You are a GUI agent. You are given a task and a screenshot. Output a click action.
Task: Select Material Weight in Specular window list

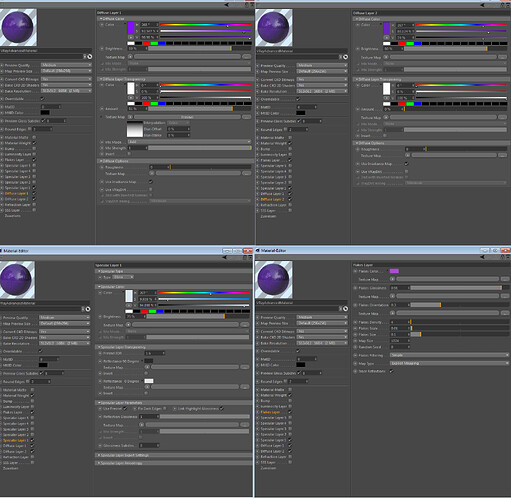click(15, 395)
